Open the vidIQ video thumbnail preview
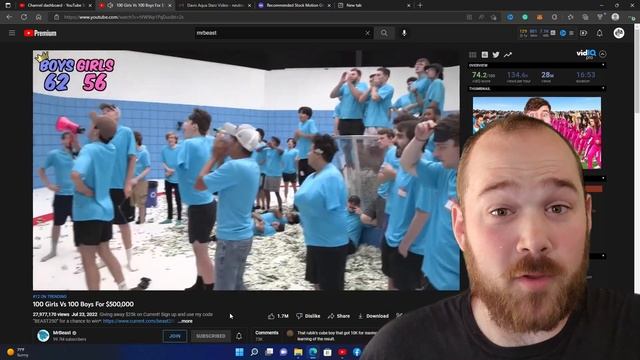The height and width of the screenshot is (360, 640). pos(537,133)
